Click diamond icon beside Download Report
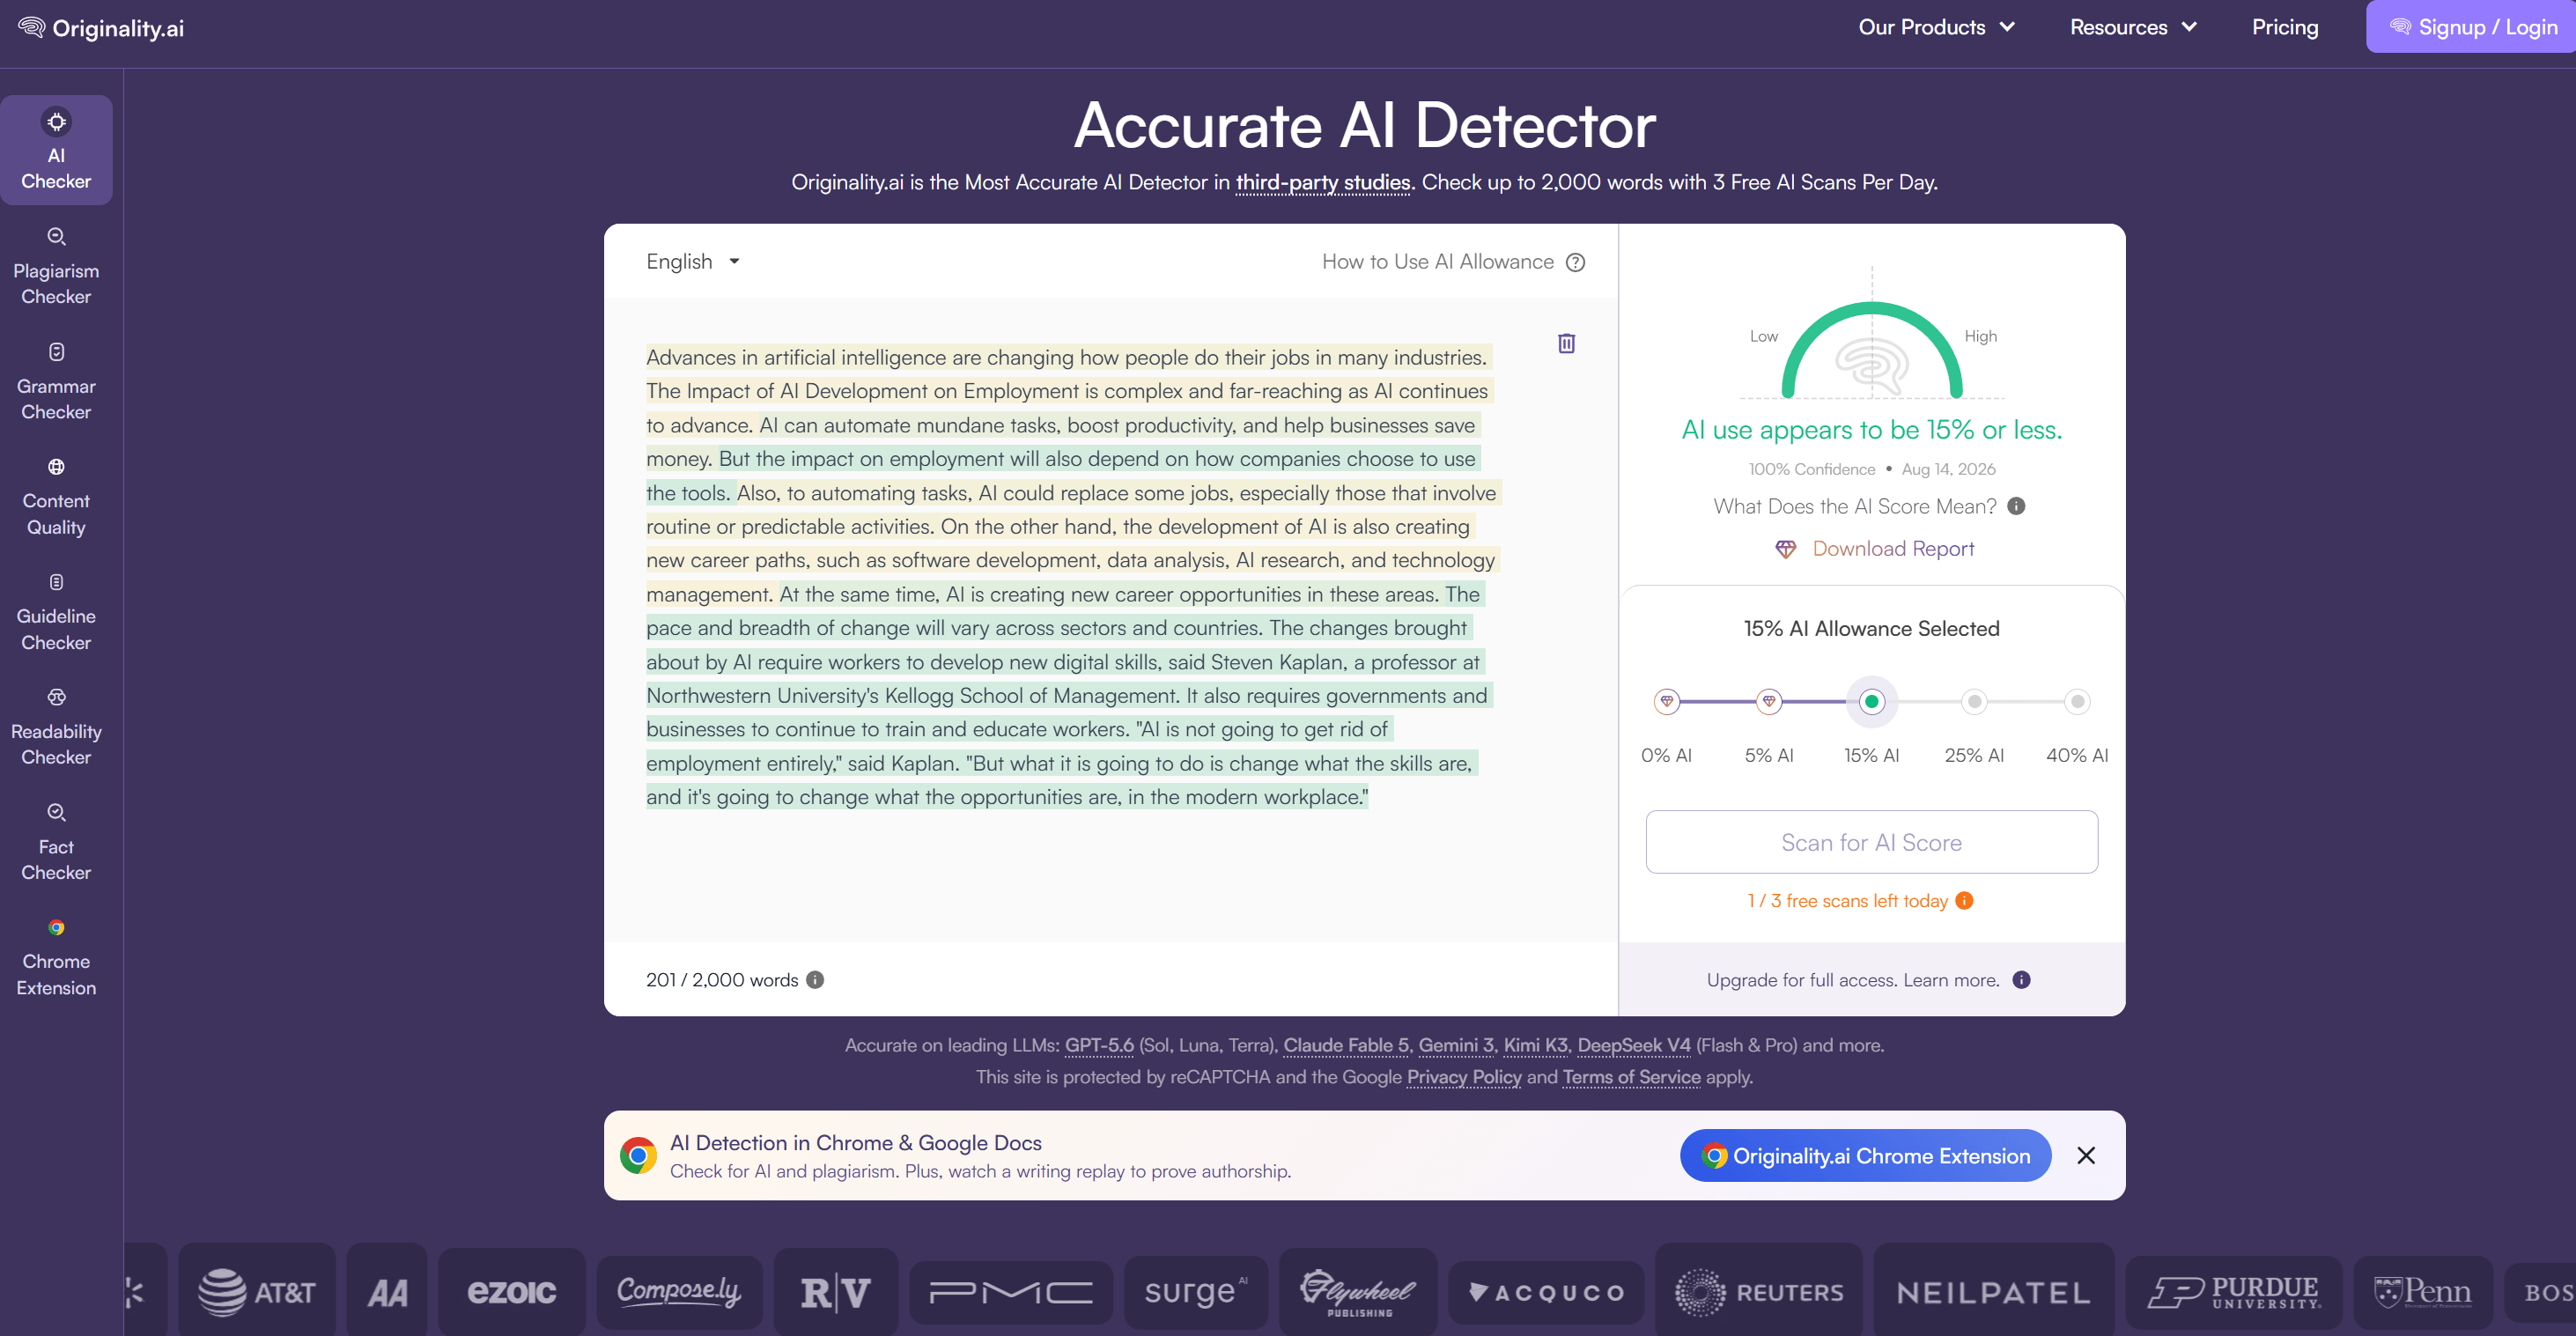 tap(1785, 549)
